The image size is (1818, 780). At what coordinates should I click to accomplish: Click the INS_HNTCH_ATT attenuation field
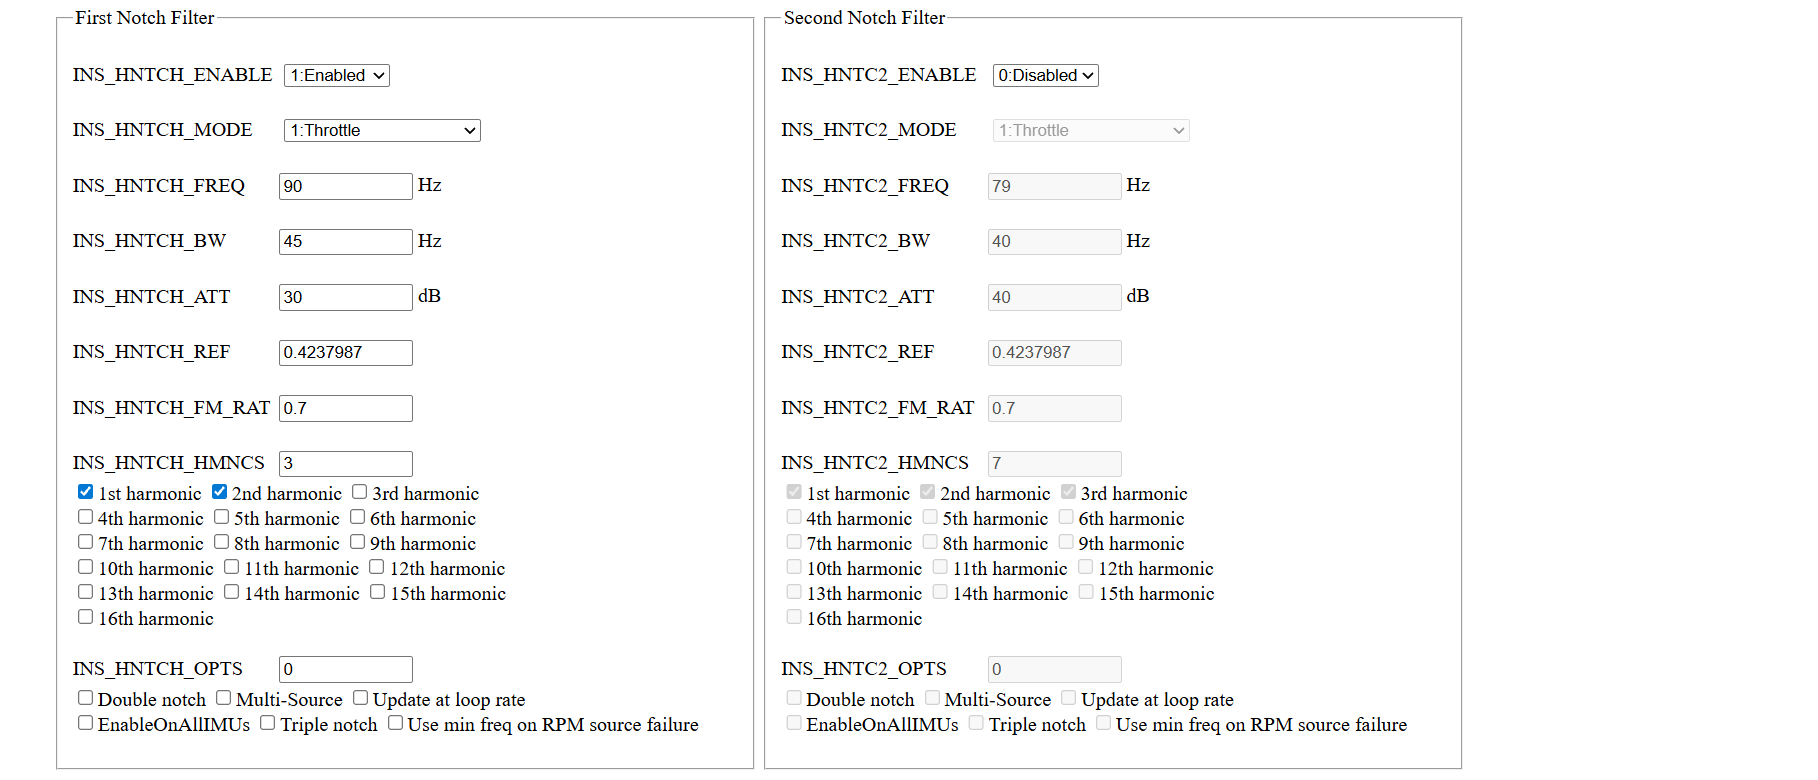(345, 297)
